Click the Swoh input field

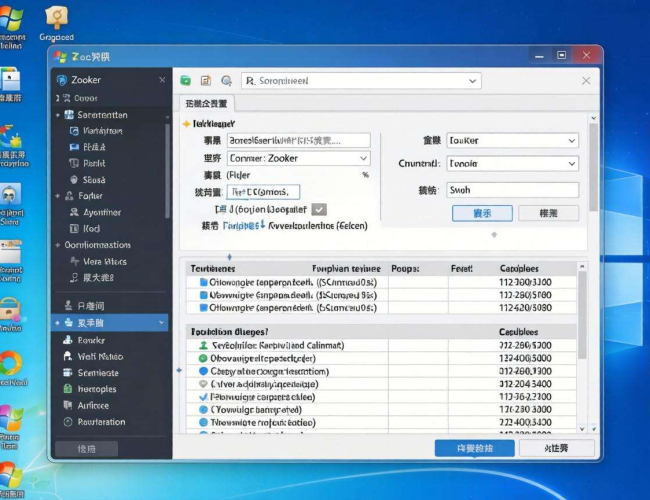512,190
